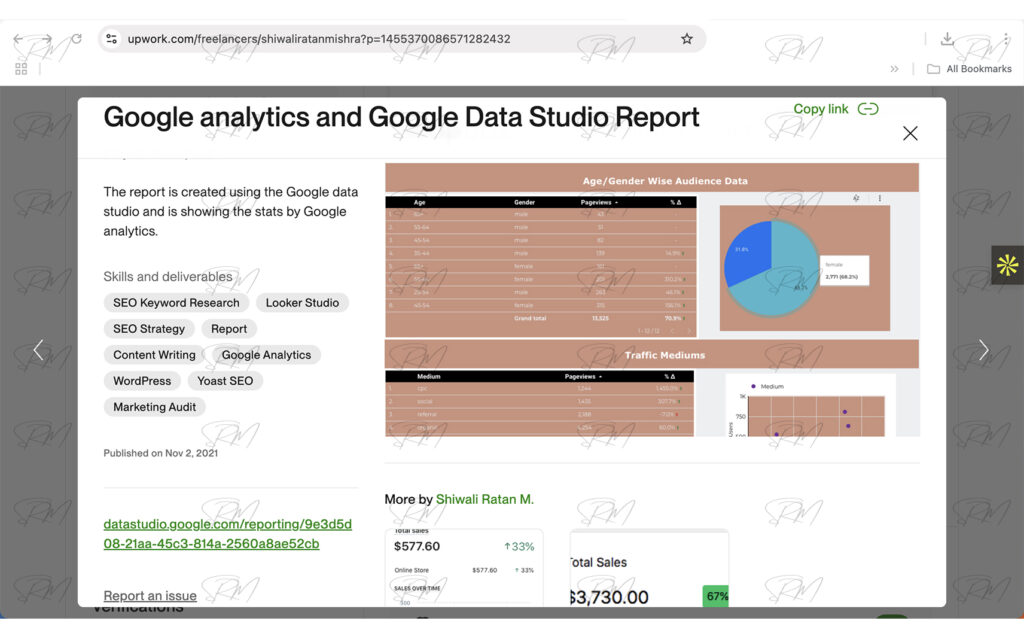Go forward with the browser forward arrow
Screen dimensions: 1024x639
46,39
